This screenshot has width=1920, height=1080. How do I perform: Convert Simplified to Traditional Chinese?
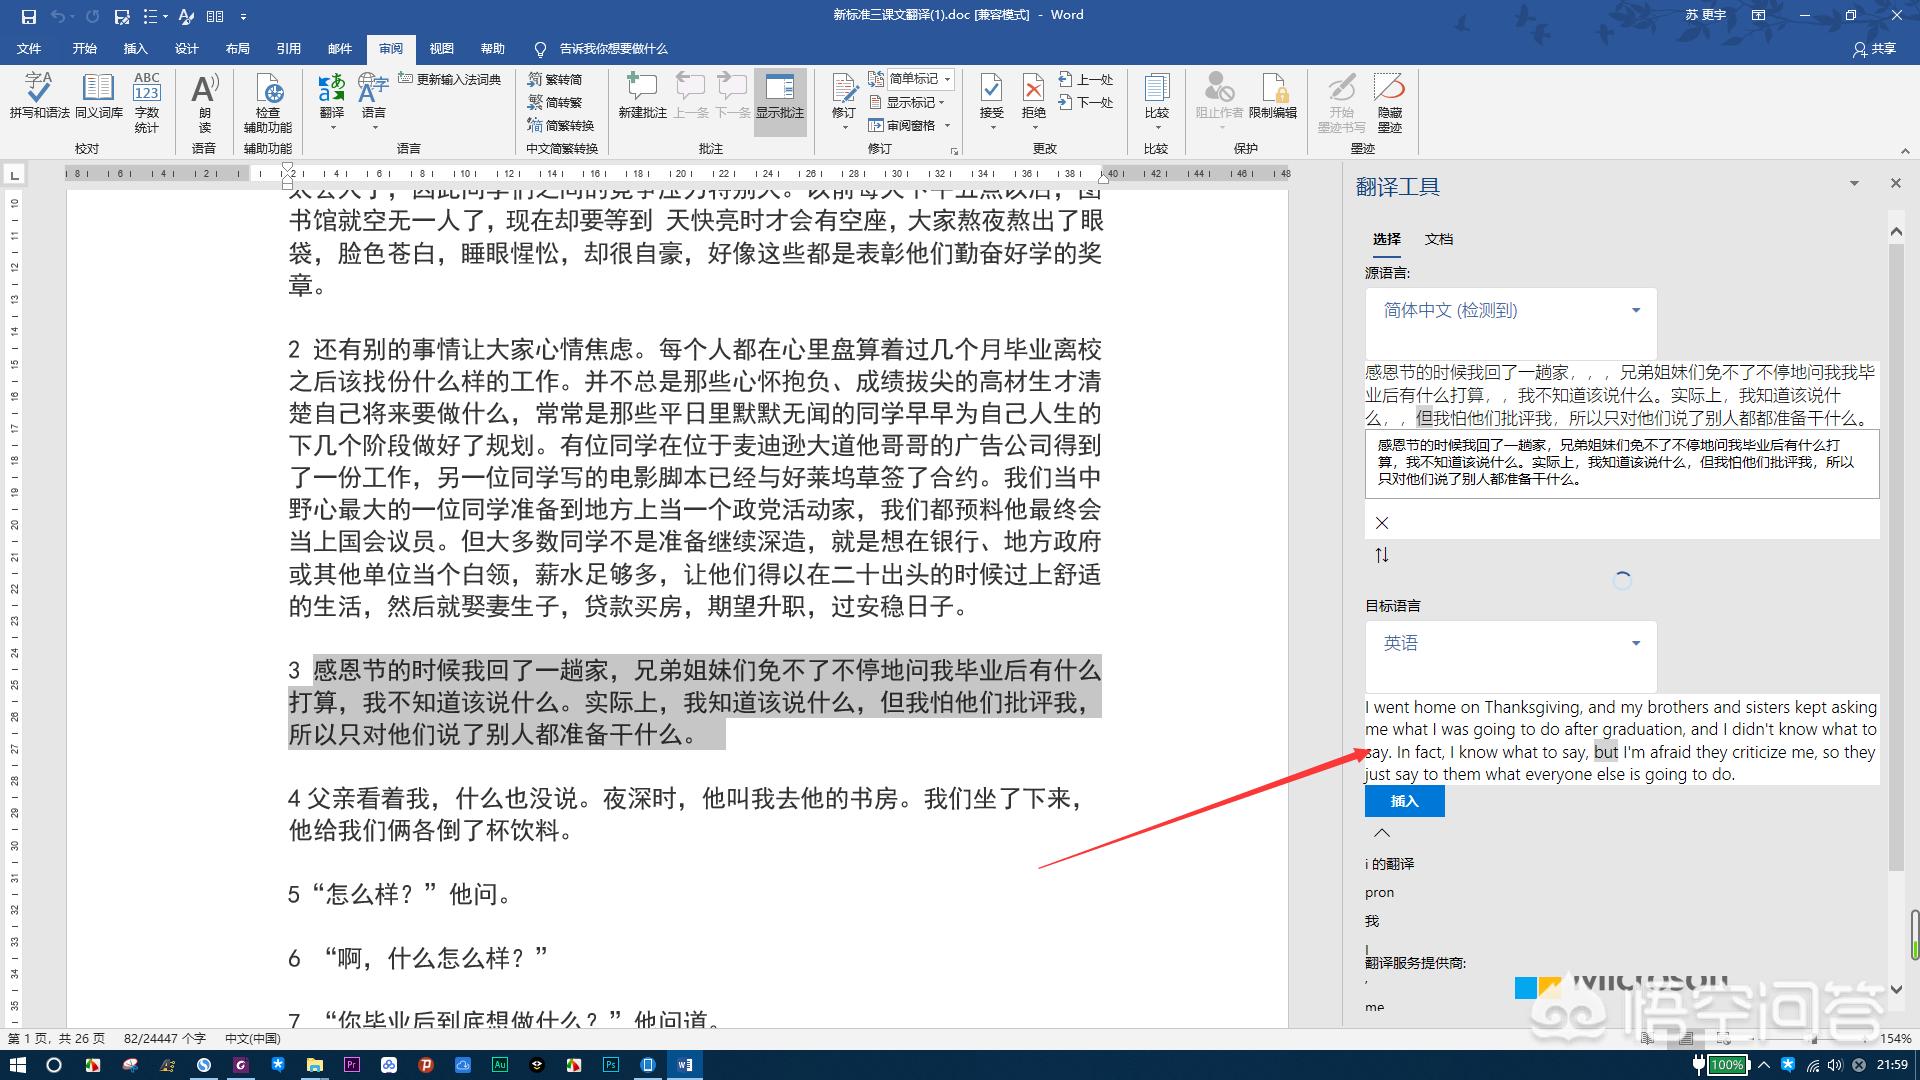[x=555, y=102]
